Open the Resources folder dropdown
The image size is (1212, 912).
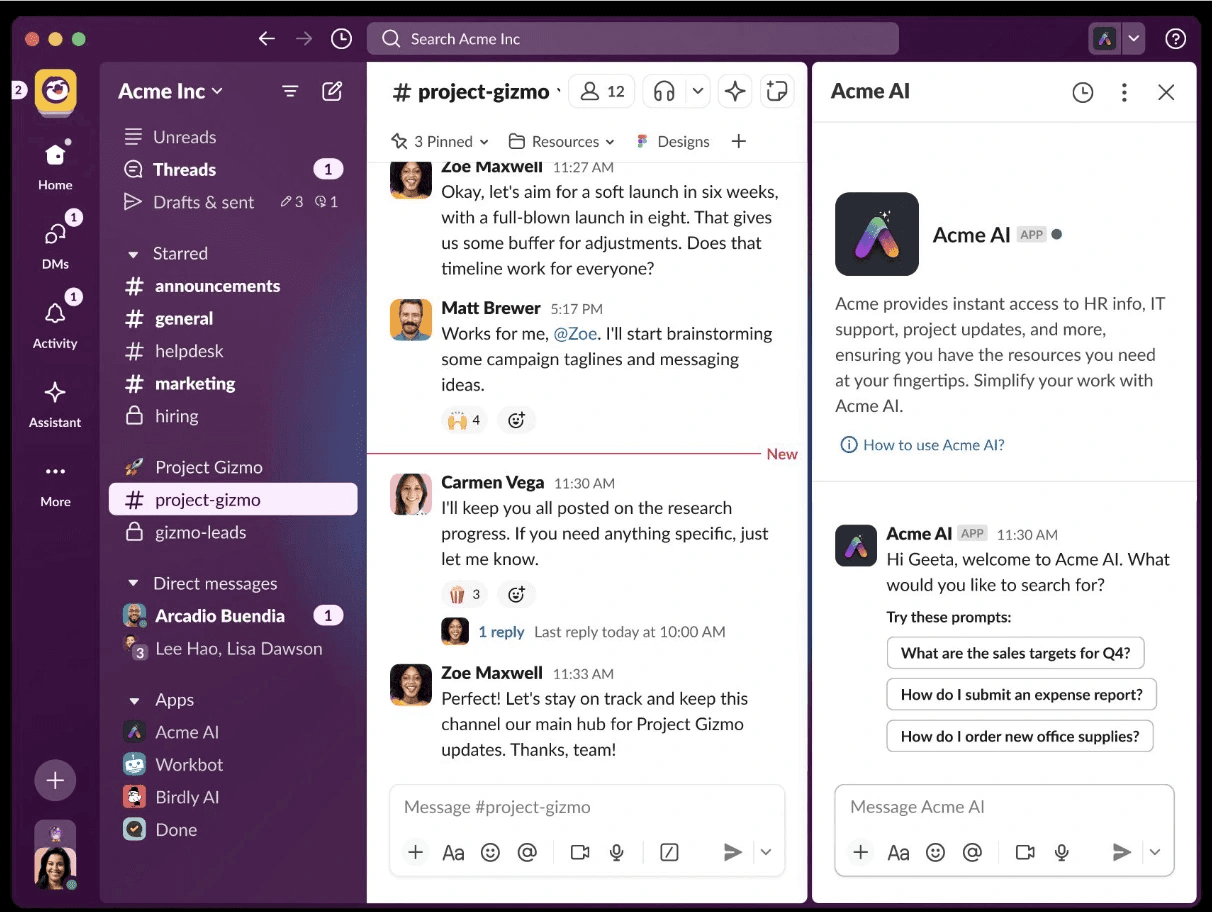tap(562, 141)
